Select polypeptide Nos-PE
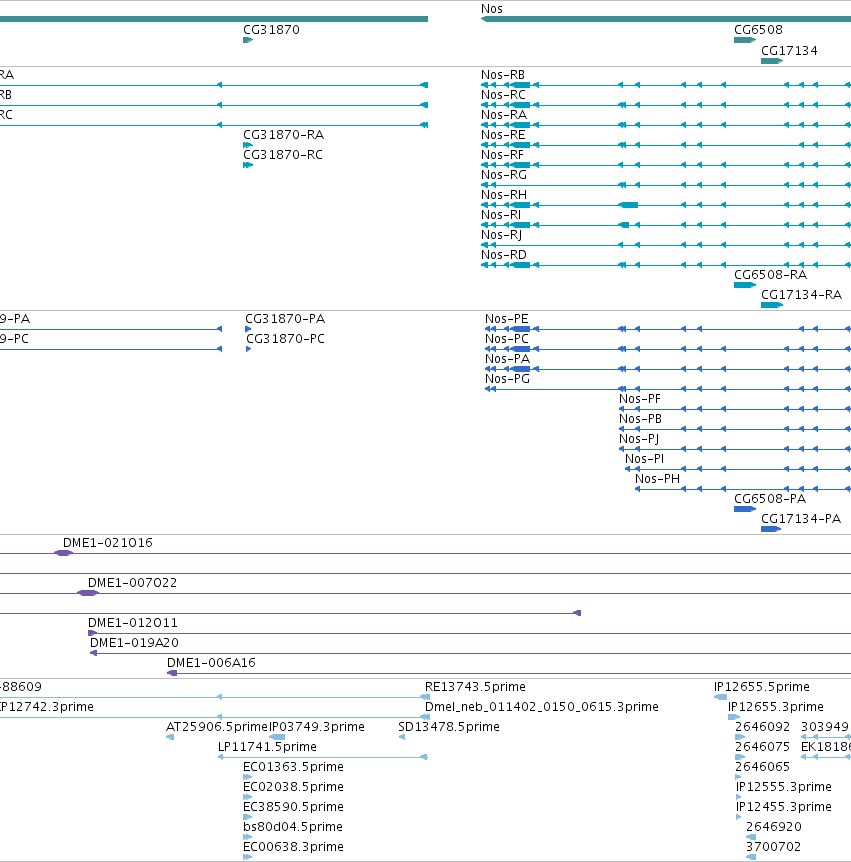This screenshot has height=862, width=851. [506, 319]
